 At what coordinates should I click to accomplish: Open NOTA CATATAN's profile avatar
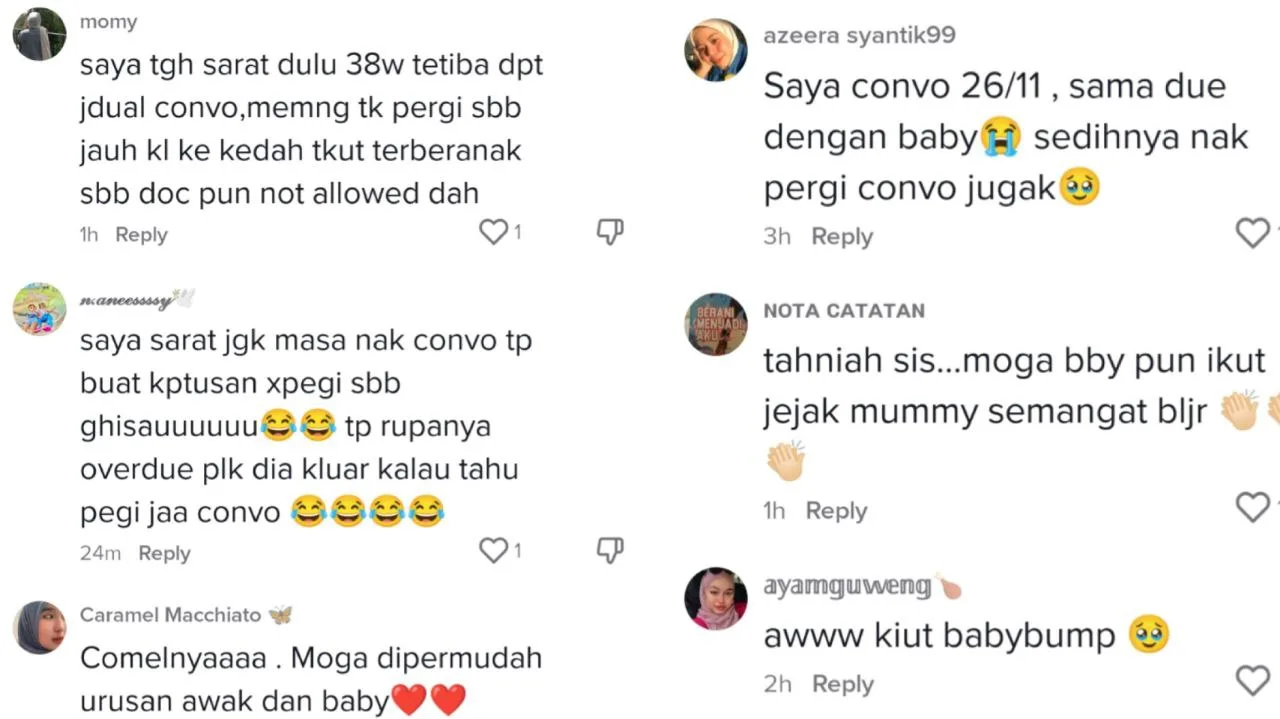click(715, 324)
